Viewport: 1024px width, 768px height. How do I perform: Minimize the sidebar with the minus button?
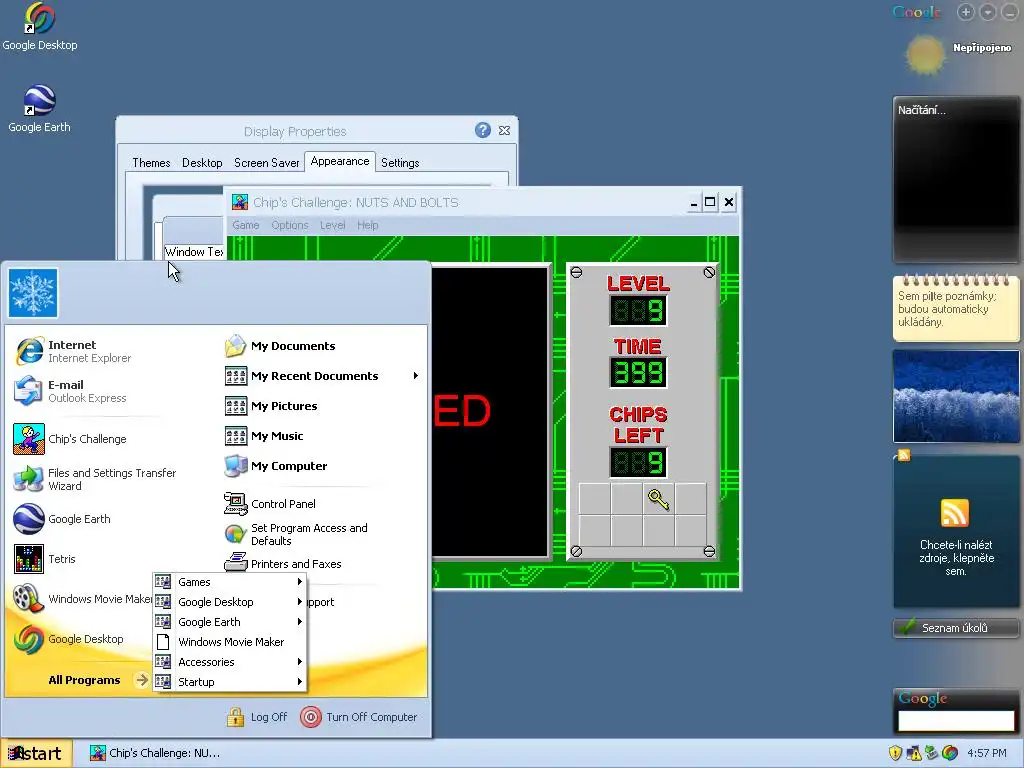pos(1010,12)
